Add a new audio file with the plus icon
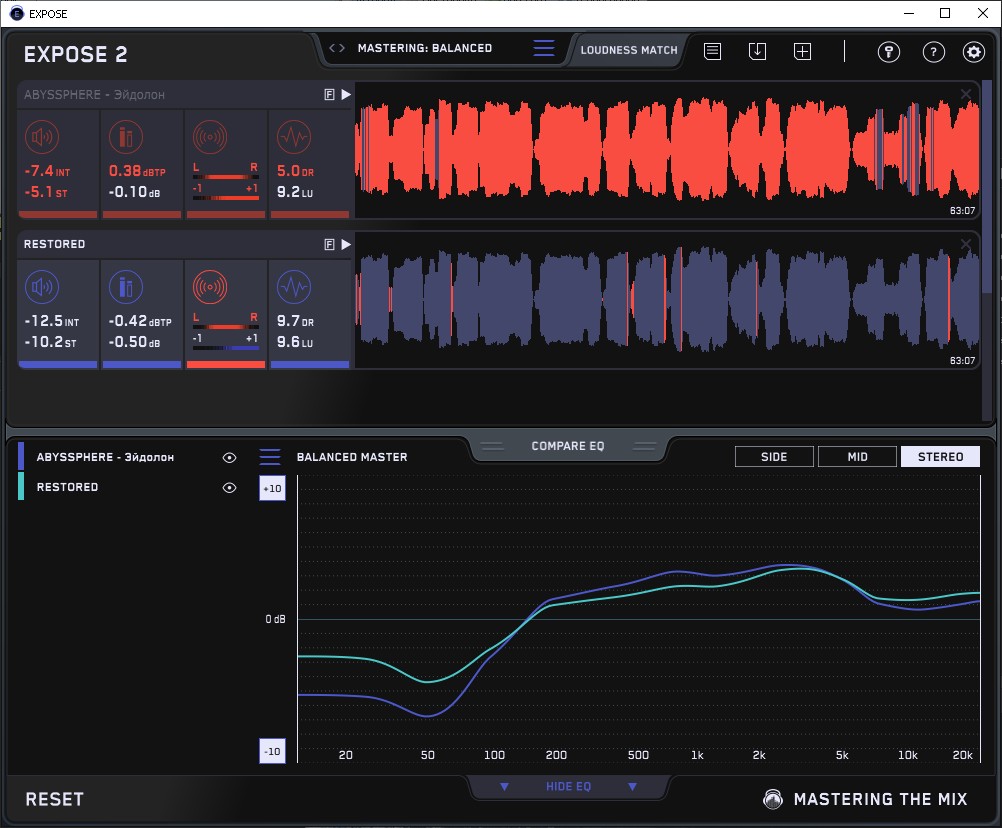 pos(803,51)
